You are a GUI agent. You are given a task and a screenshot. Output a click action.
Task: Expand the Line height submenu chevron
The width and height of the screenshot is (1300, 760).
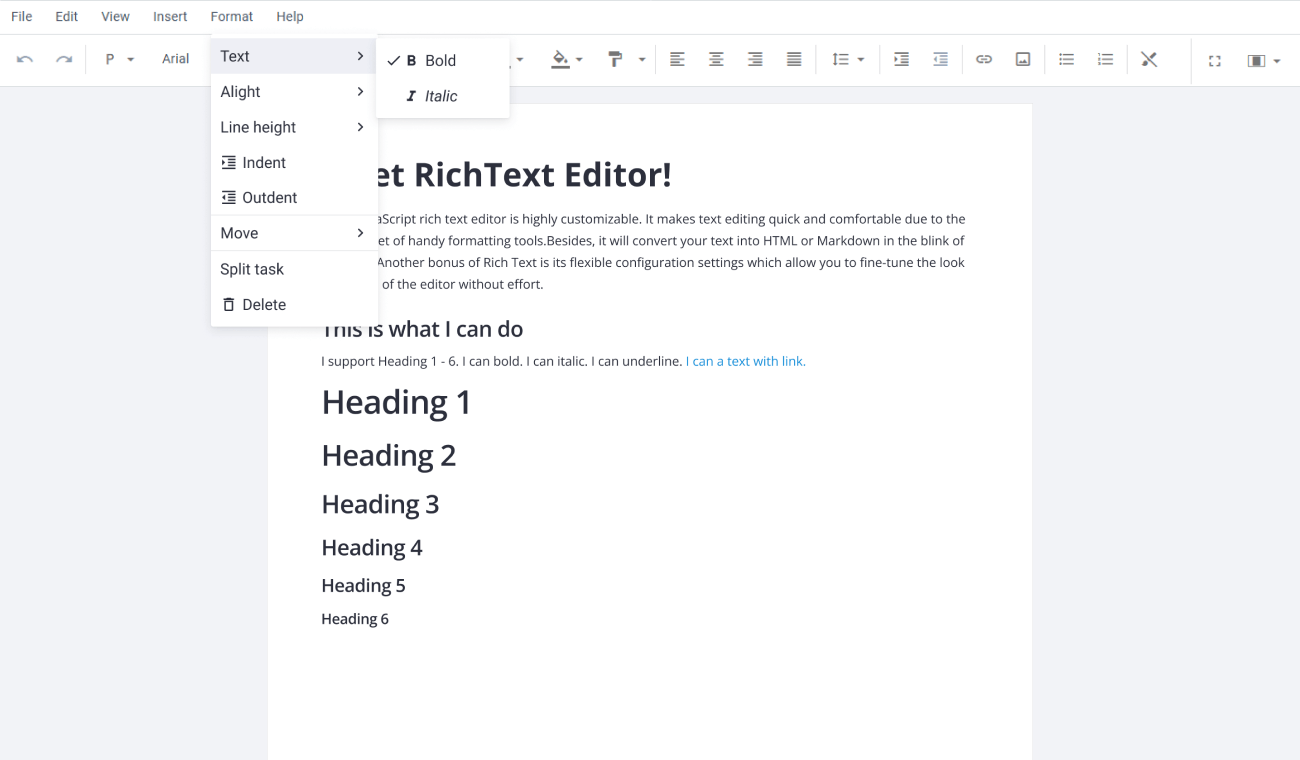[360, 127]
